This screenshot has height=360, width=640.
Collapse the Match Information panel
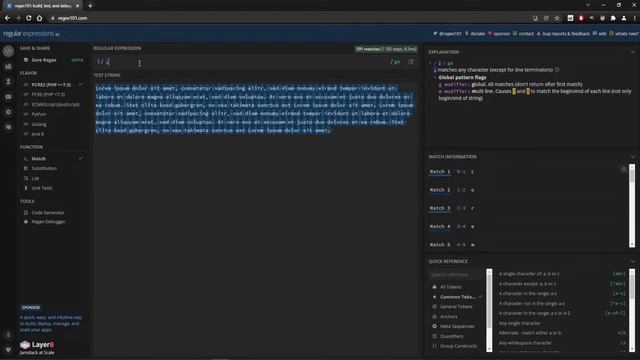click(x=633, y=157)
